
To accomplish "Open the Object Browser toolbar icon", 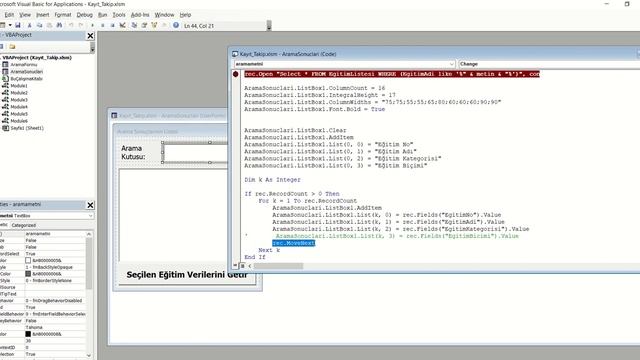I will tap(154, 25).
